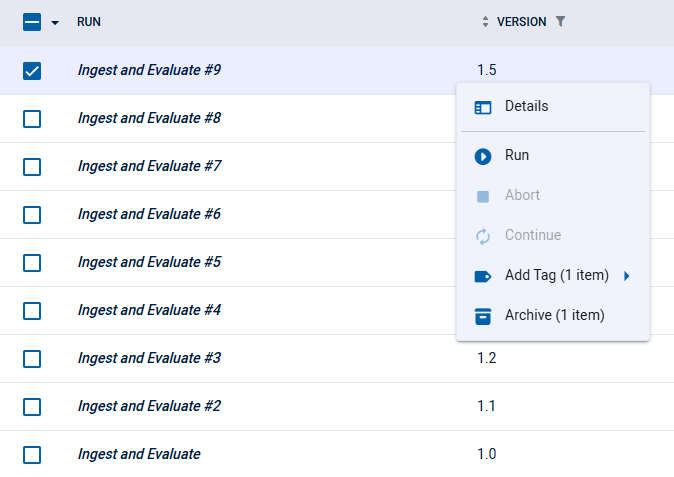Uncheck the Ingest and Evaluate #9 checkbox
The width and height of the screenshot is (674, 477).
32,71
